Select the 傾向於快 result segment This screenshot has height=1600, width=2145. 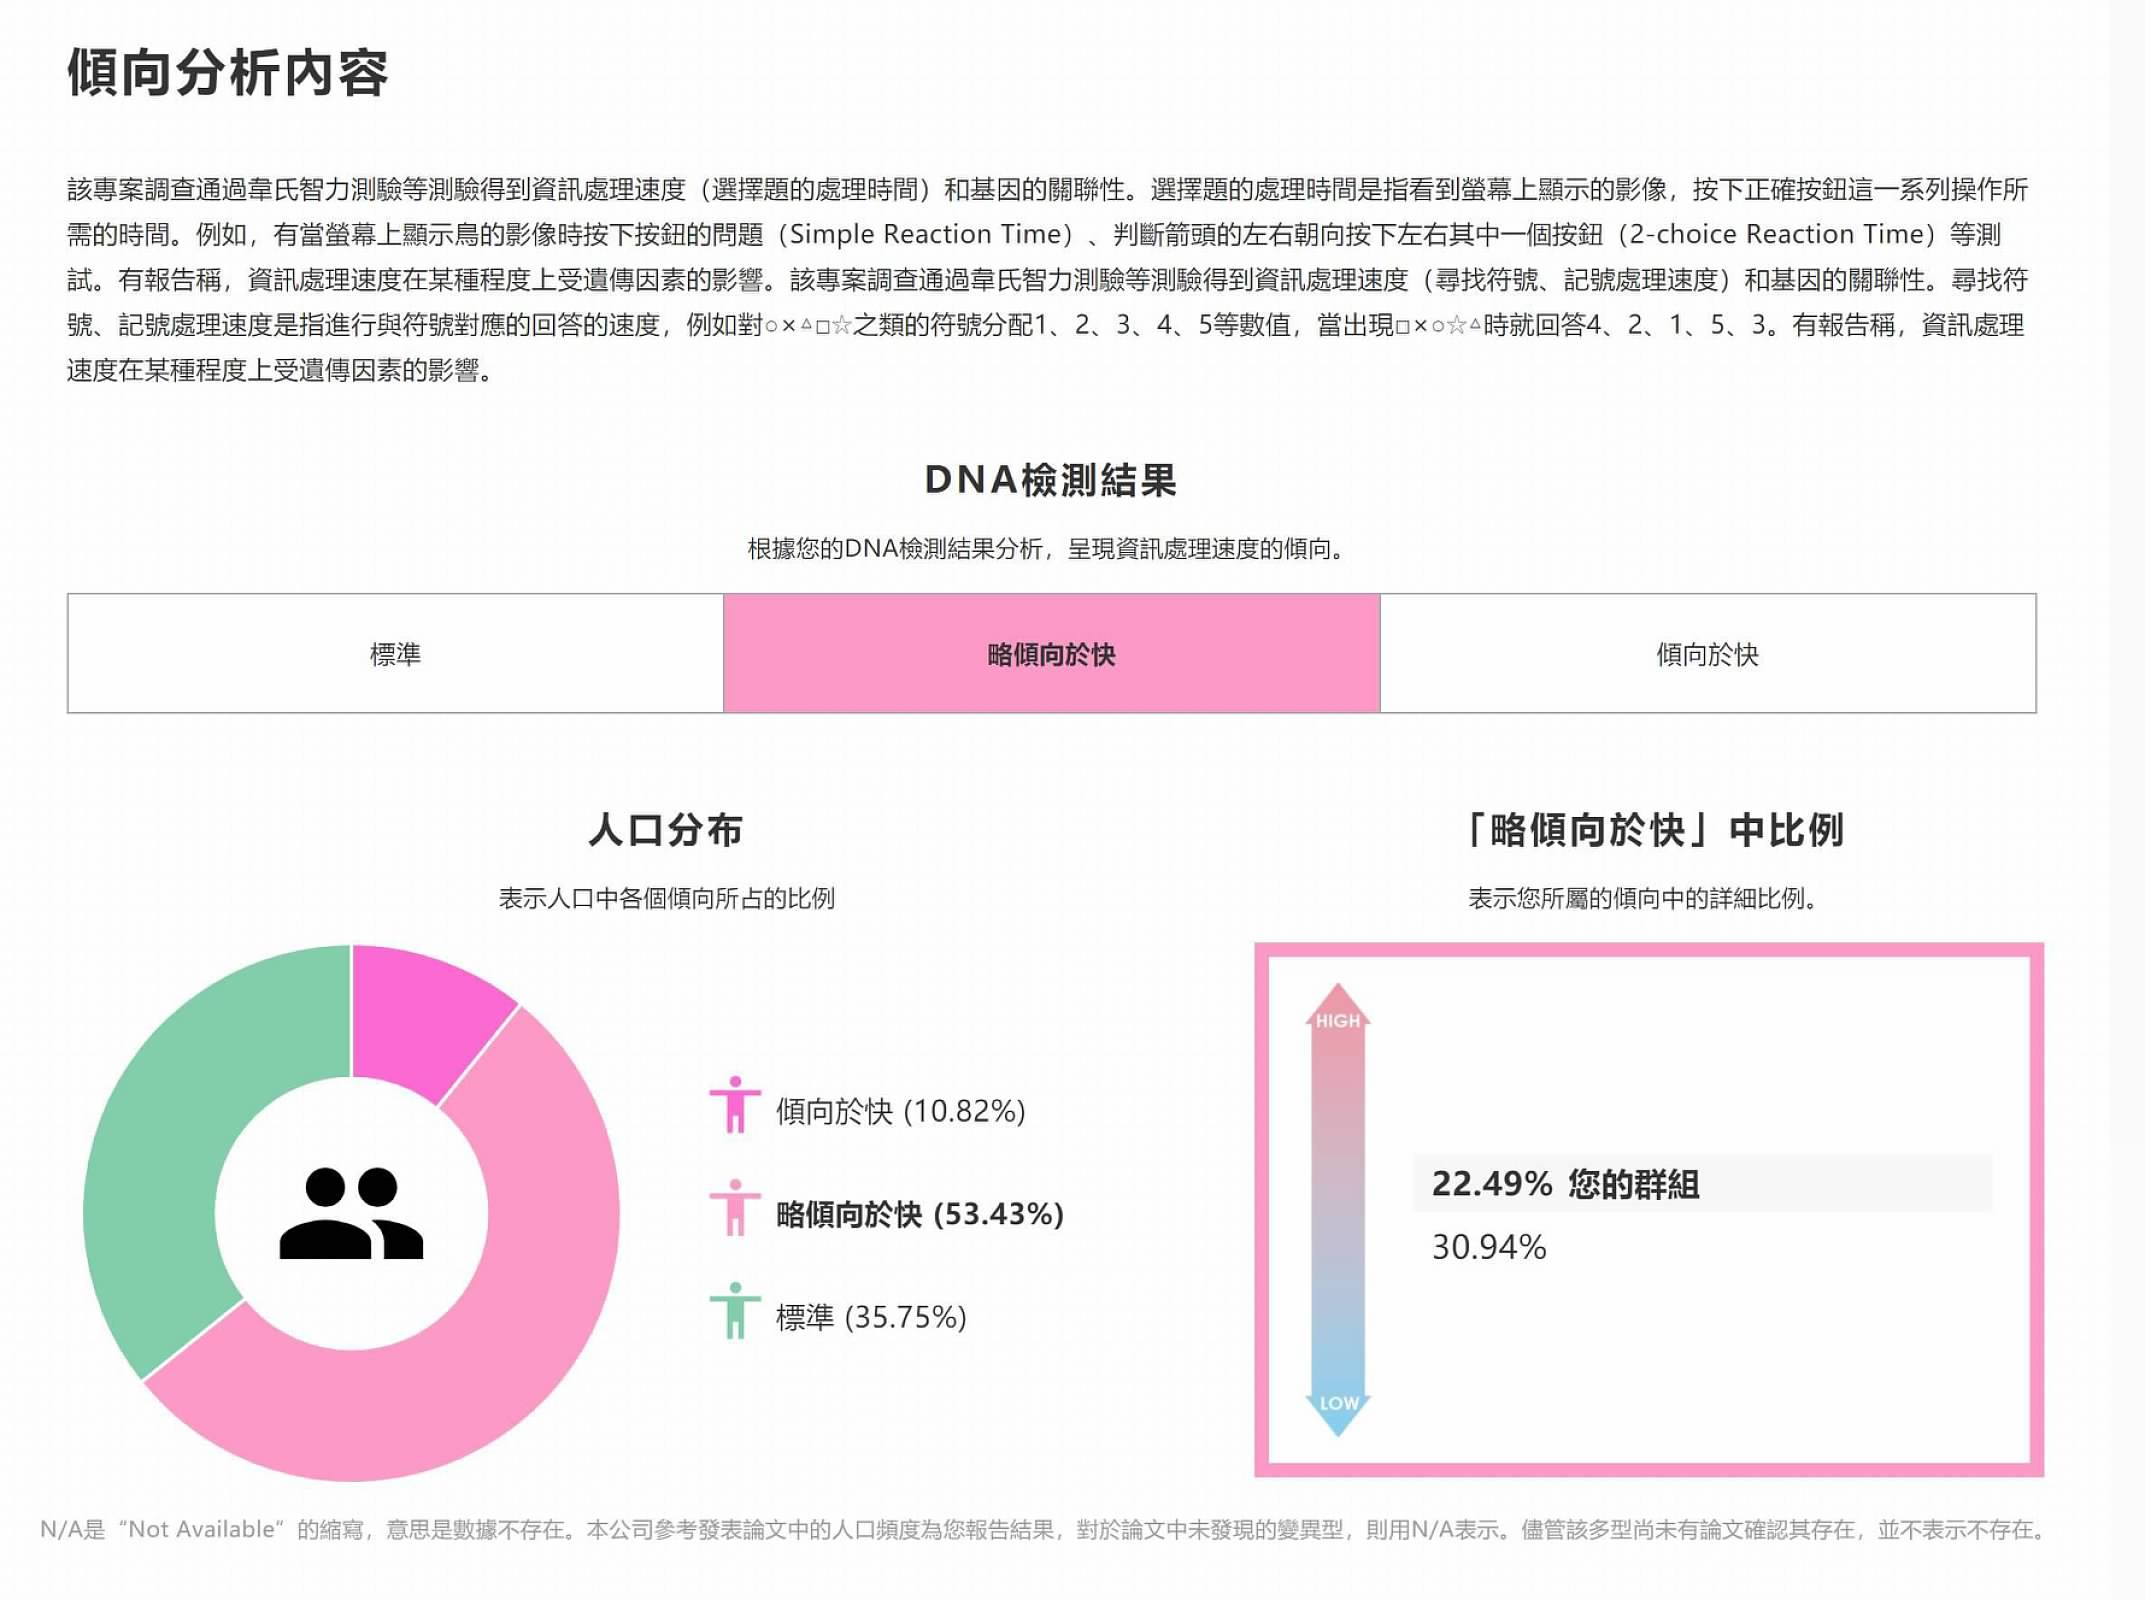click(1708, 653)
